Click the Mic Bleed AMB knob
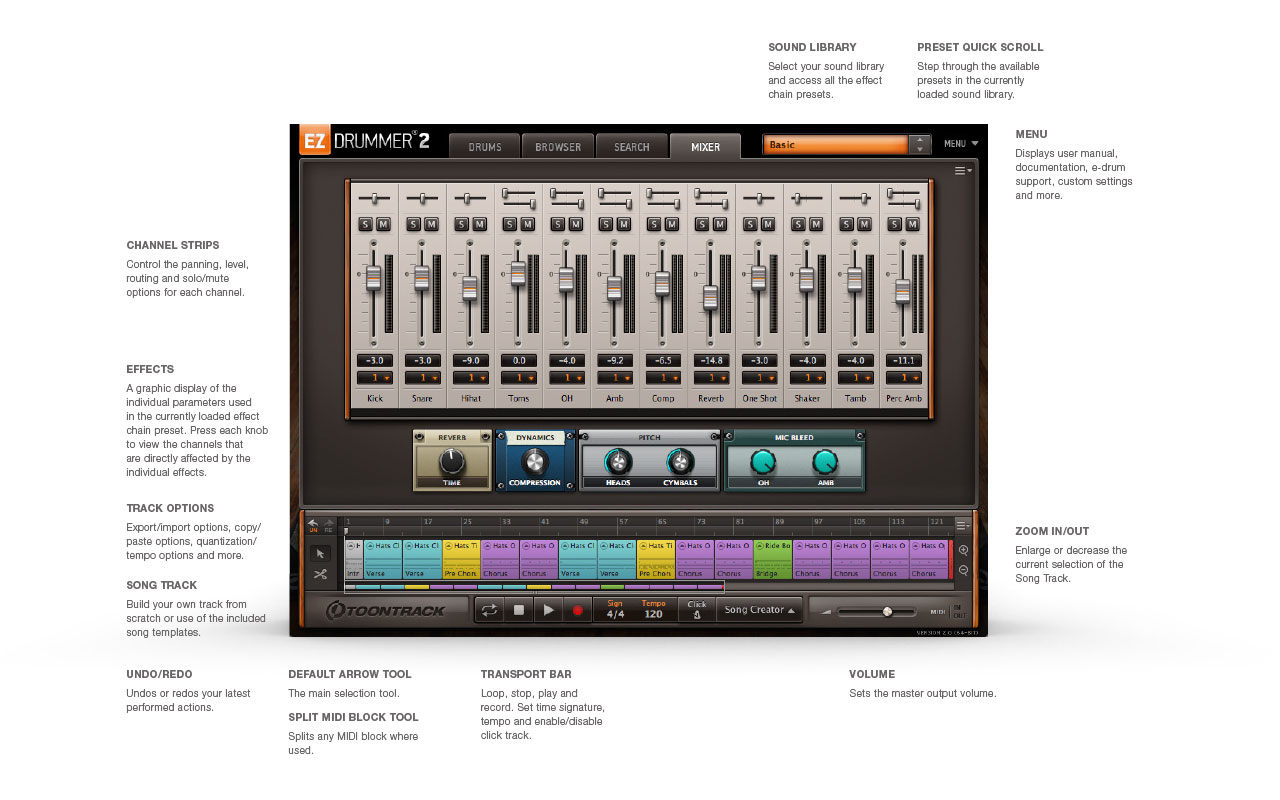Viewport: 1280px width, 800px height. 825,462
